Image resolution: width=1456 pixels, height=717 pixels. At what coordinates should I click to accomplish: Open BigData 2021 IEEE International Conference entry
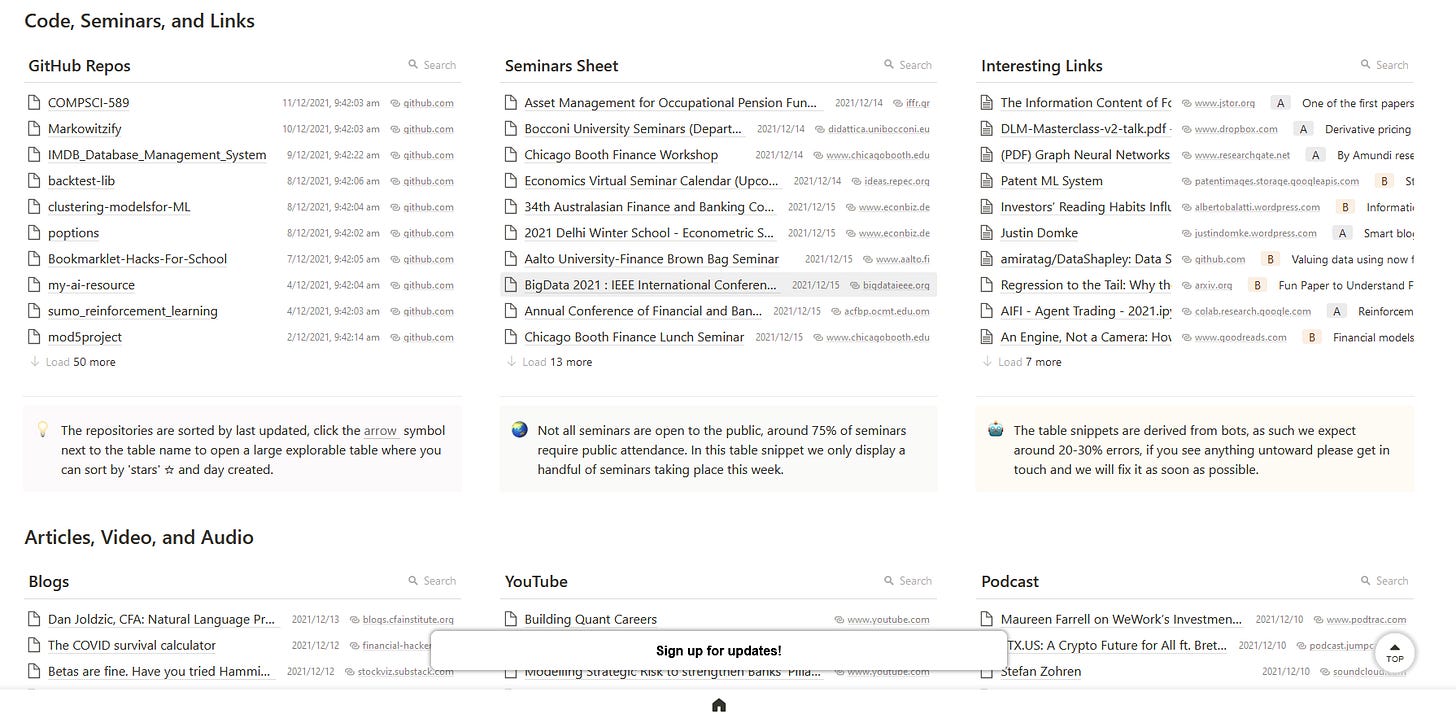pyautogui.click(x=650, y=285)
